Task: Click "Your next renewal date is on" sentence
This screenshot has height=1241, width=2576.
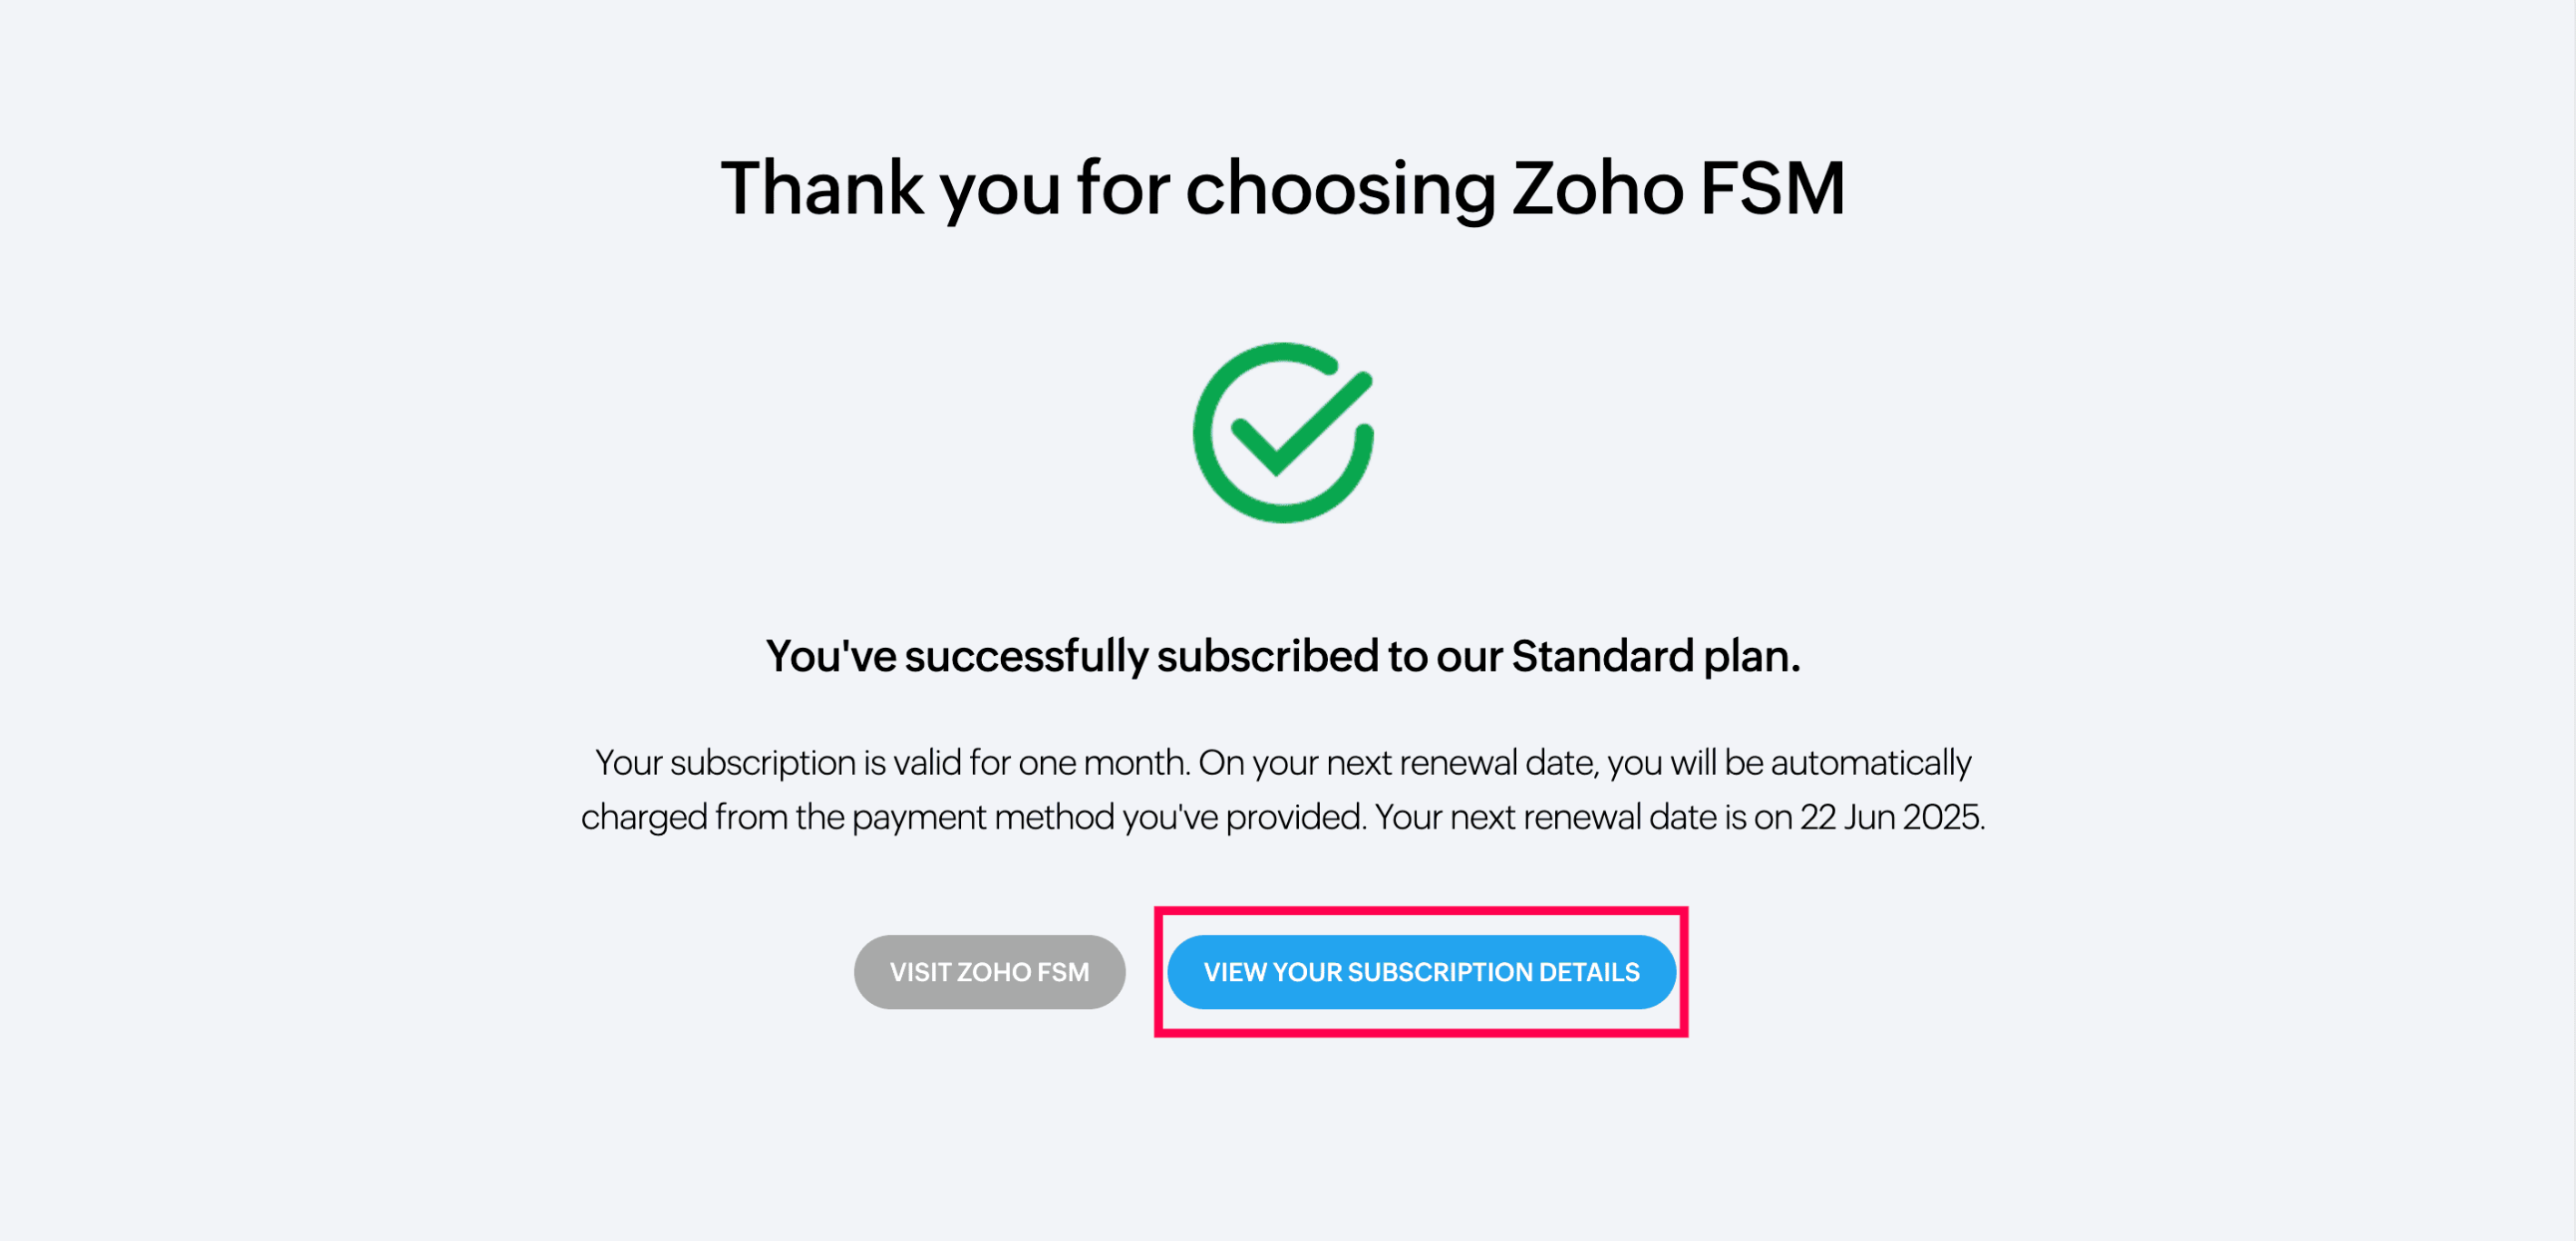Action: click(x=1583, y=818)
